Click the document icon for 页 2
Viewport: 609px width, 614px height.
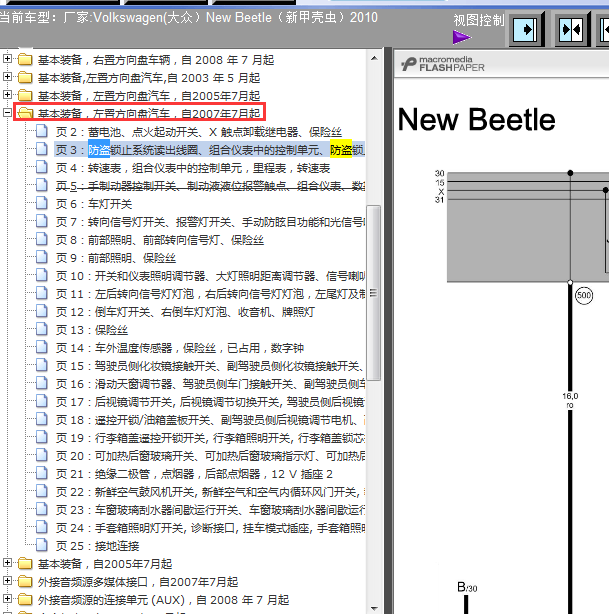pyautogui.click(x=42, y=131)
